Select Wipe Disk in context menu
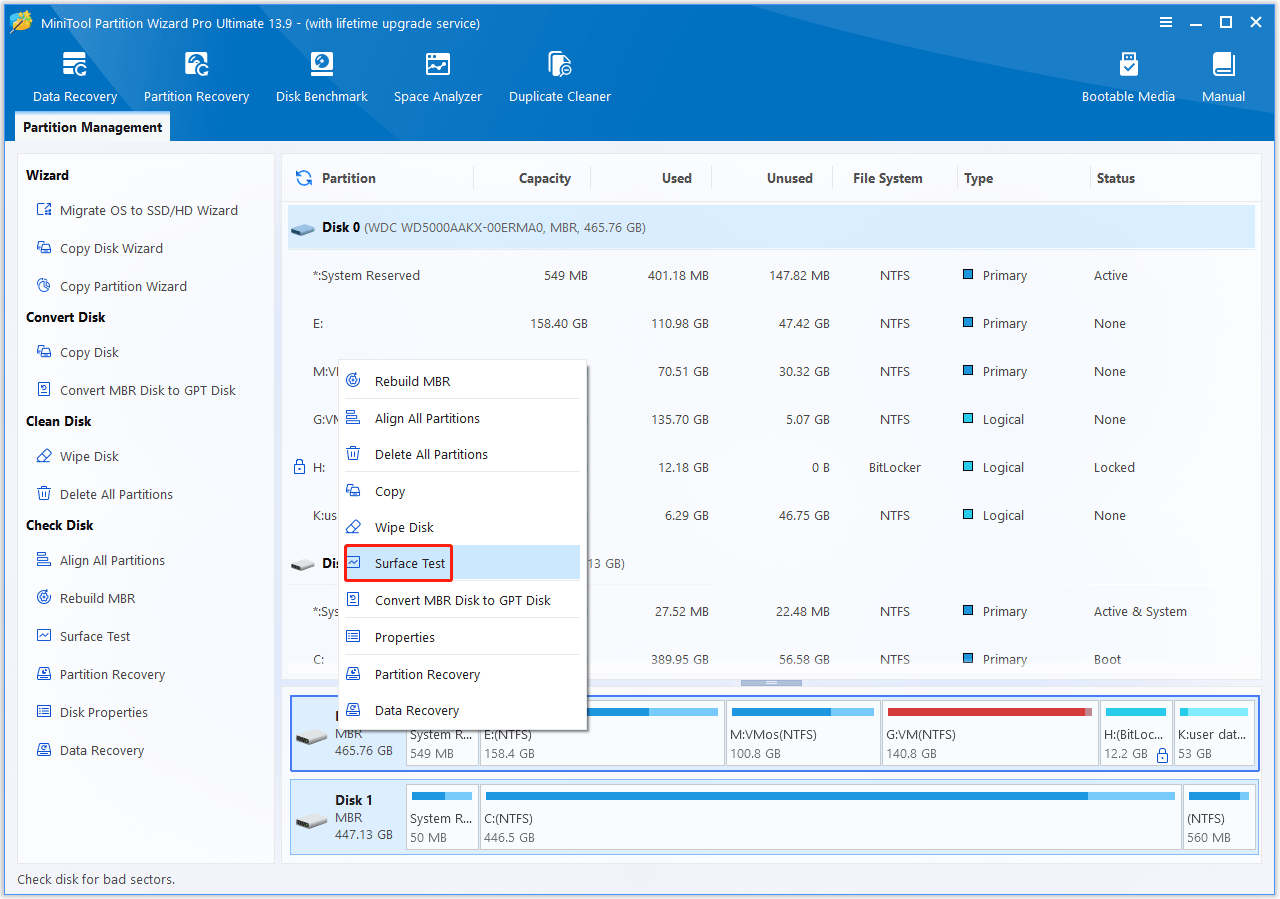The image size is (1280, 899). point(462,527)
